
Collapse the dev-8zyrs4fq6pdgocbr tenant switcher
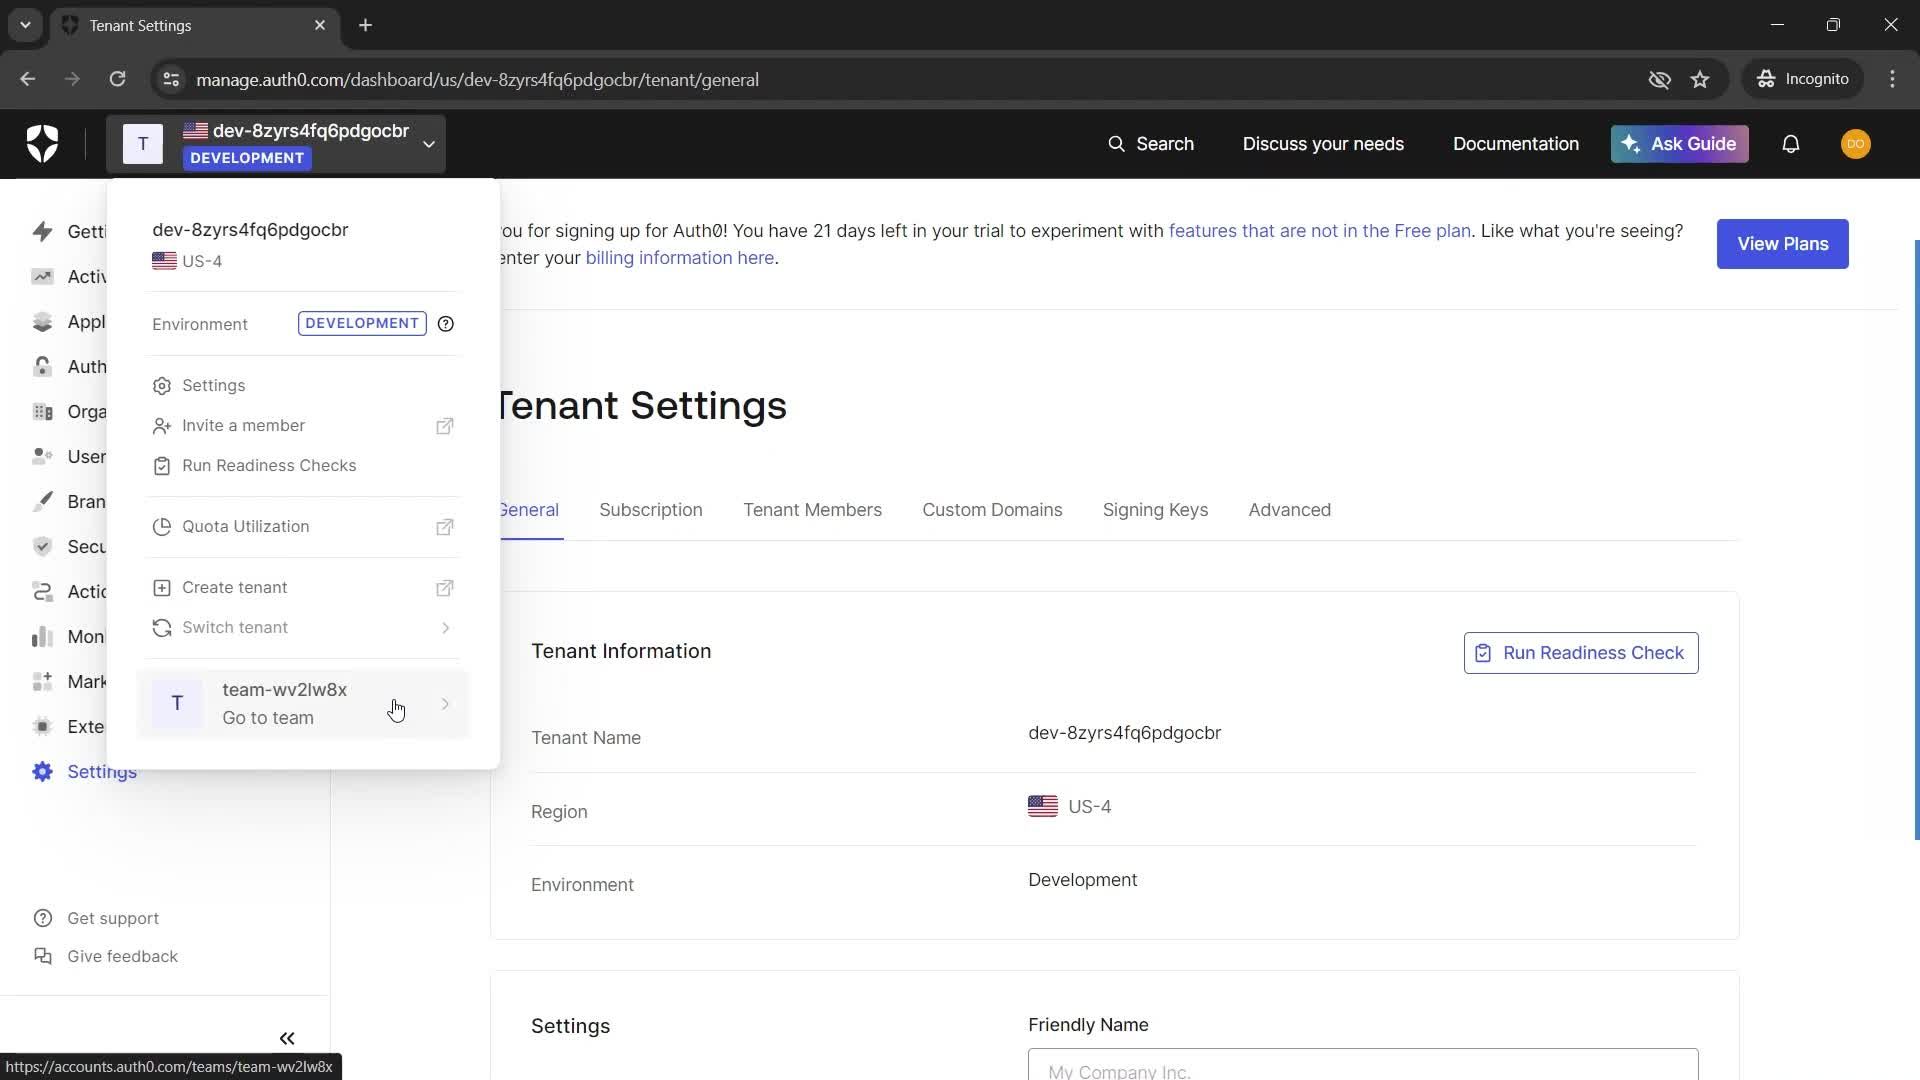click(x=276, y=144)
